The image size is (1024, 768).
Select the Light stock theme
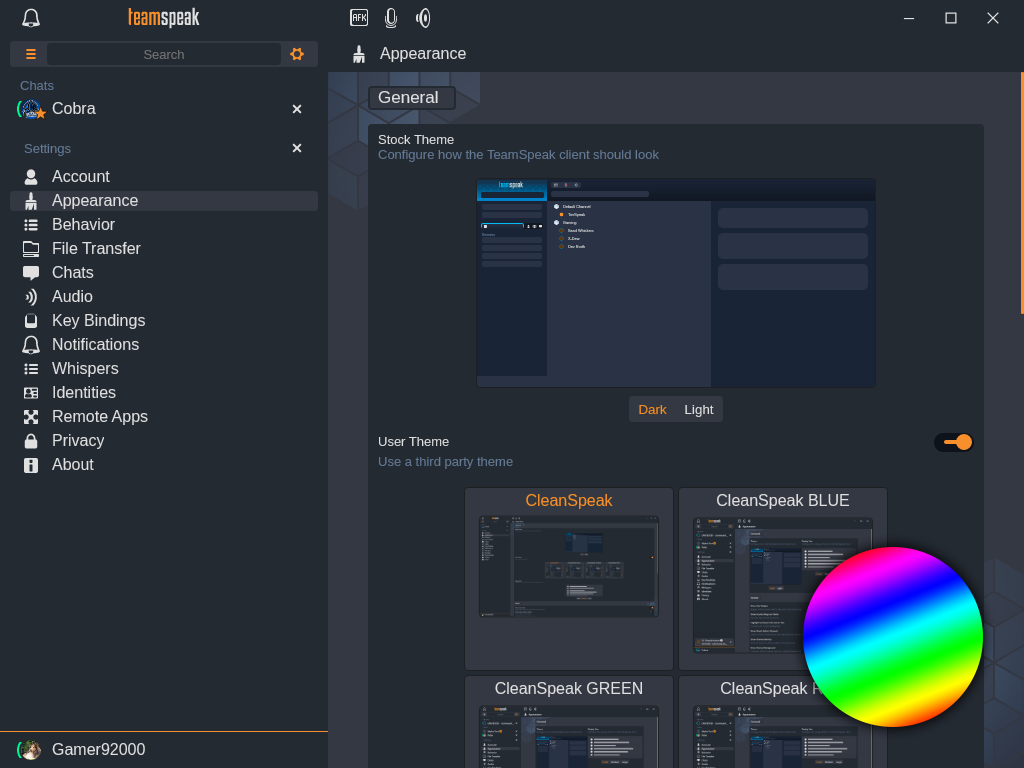click(698, 409)
